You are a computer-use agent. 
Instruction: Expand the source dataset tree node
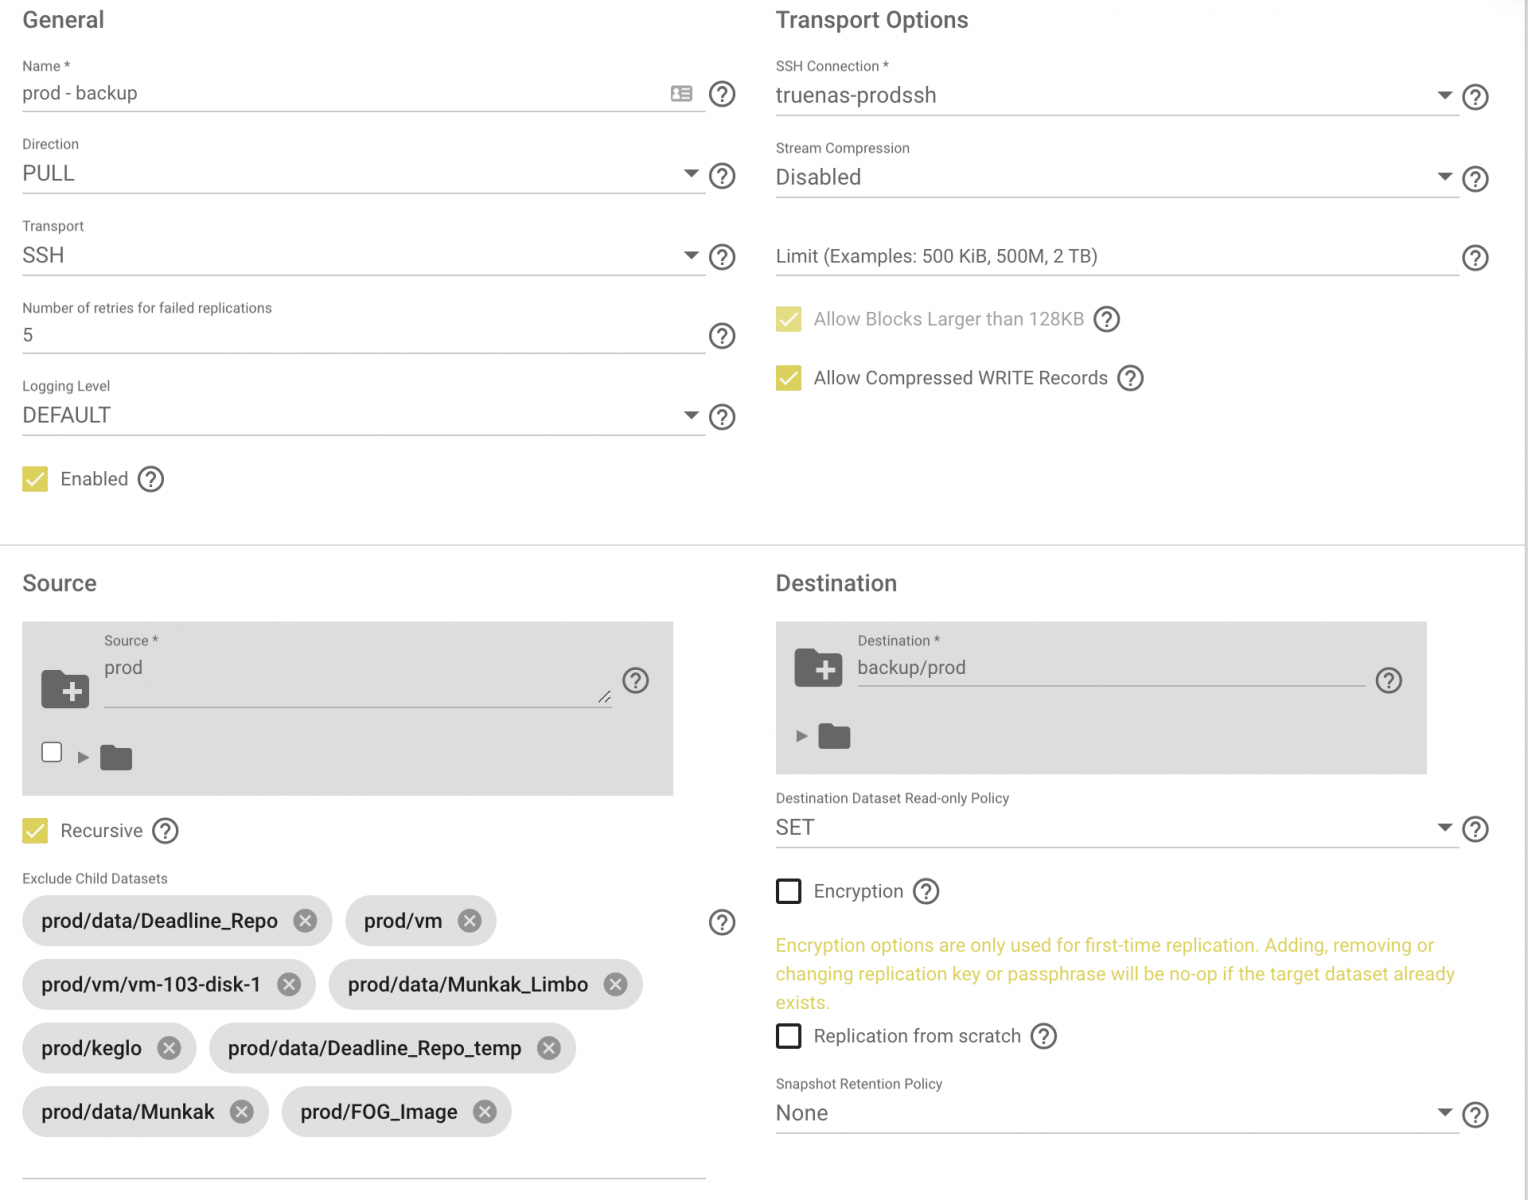(x=84, y=757)
